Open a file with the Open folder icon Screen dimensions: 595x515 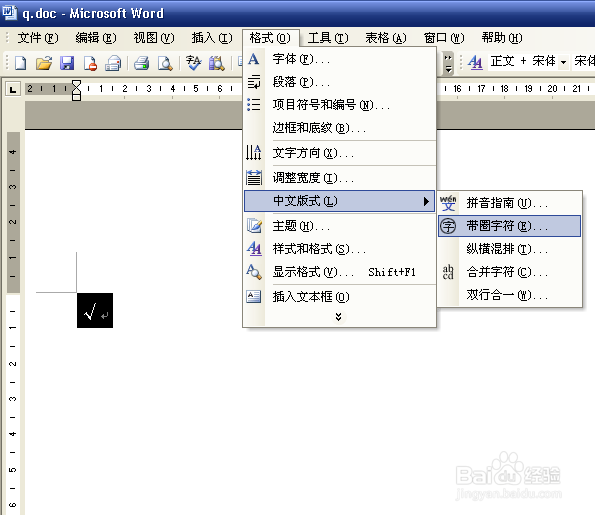point(44,63)
